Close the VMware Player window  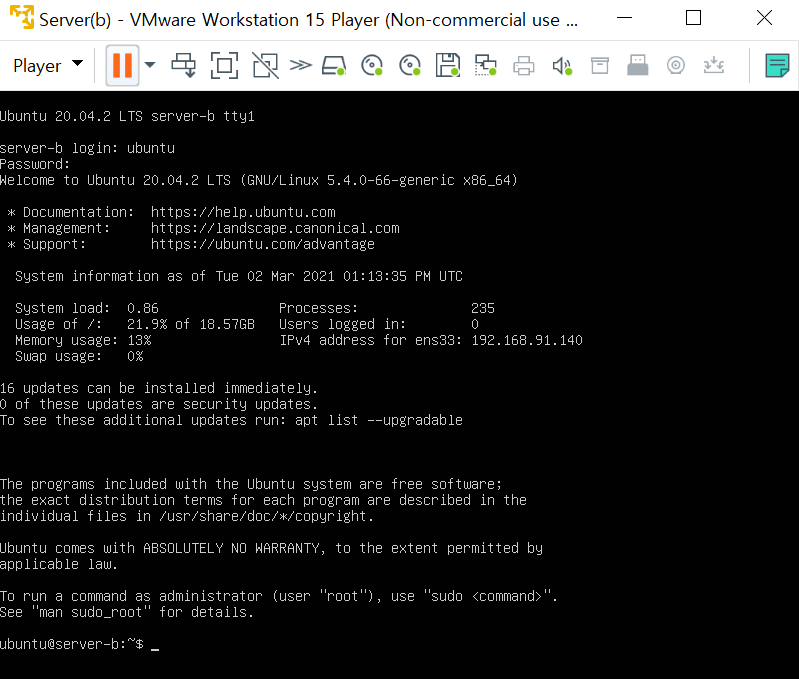764,18
